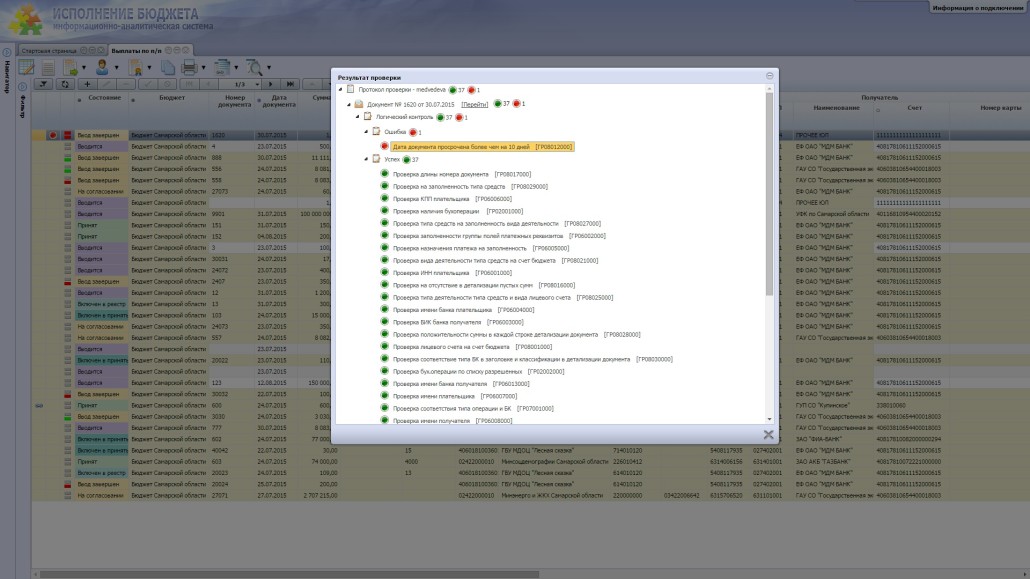Click the linked documents icon in the toolbar

(222, 67)
